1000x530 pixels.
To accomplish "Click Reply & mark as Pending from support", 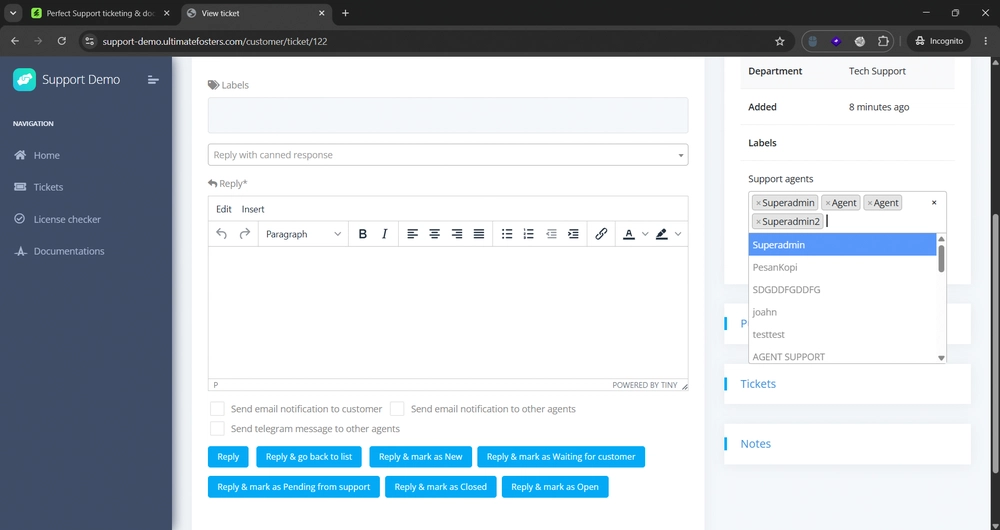I will point(293,487).
